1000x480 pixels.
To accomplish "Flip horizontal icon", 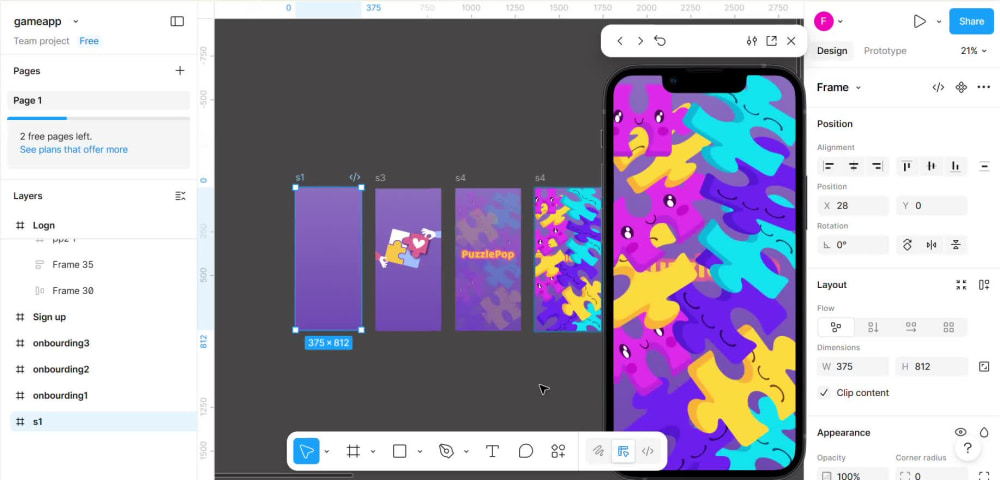I will coord(932,245).
